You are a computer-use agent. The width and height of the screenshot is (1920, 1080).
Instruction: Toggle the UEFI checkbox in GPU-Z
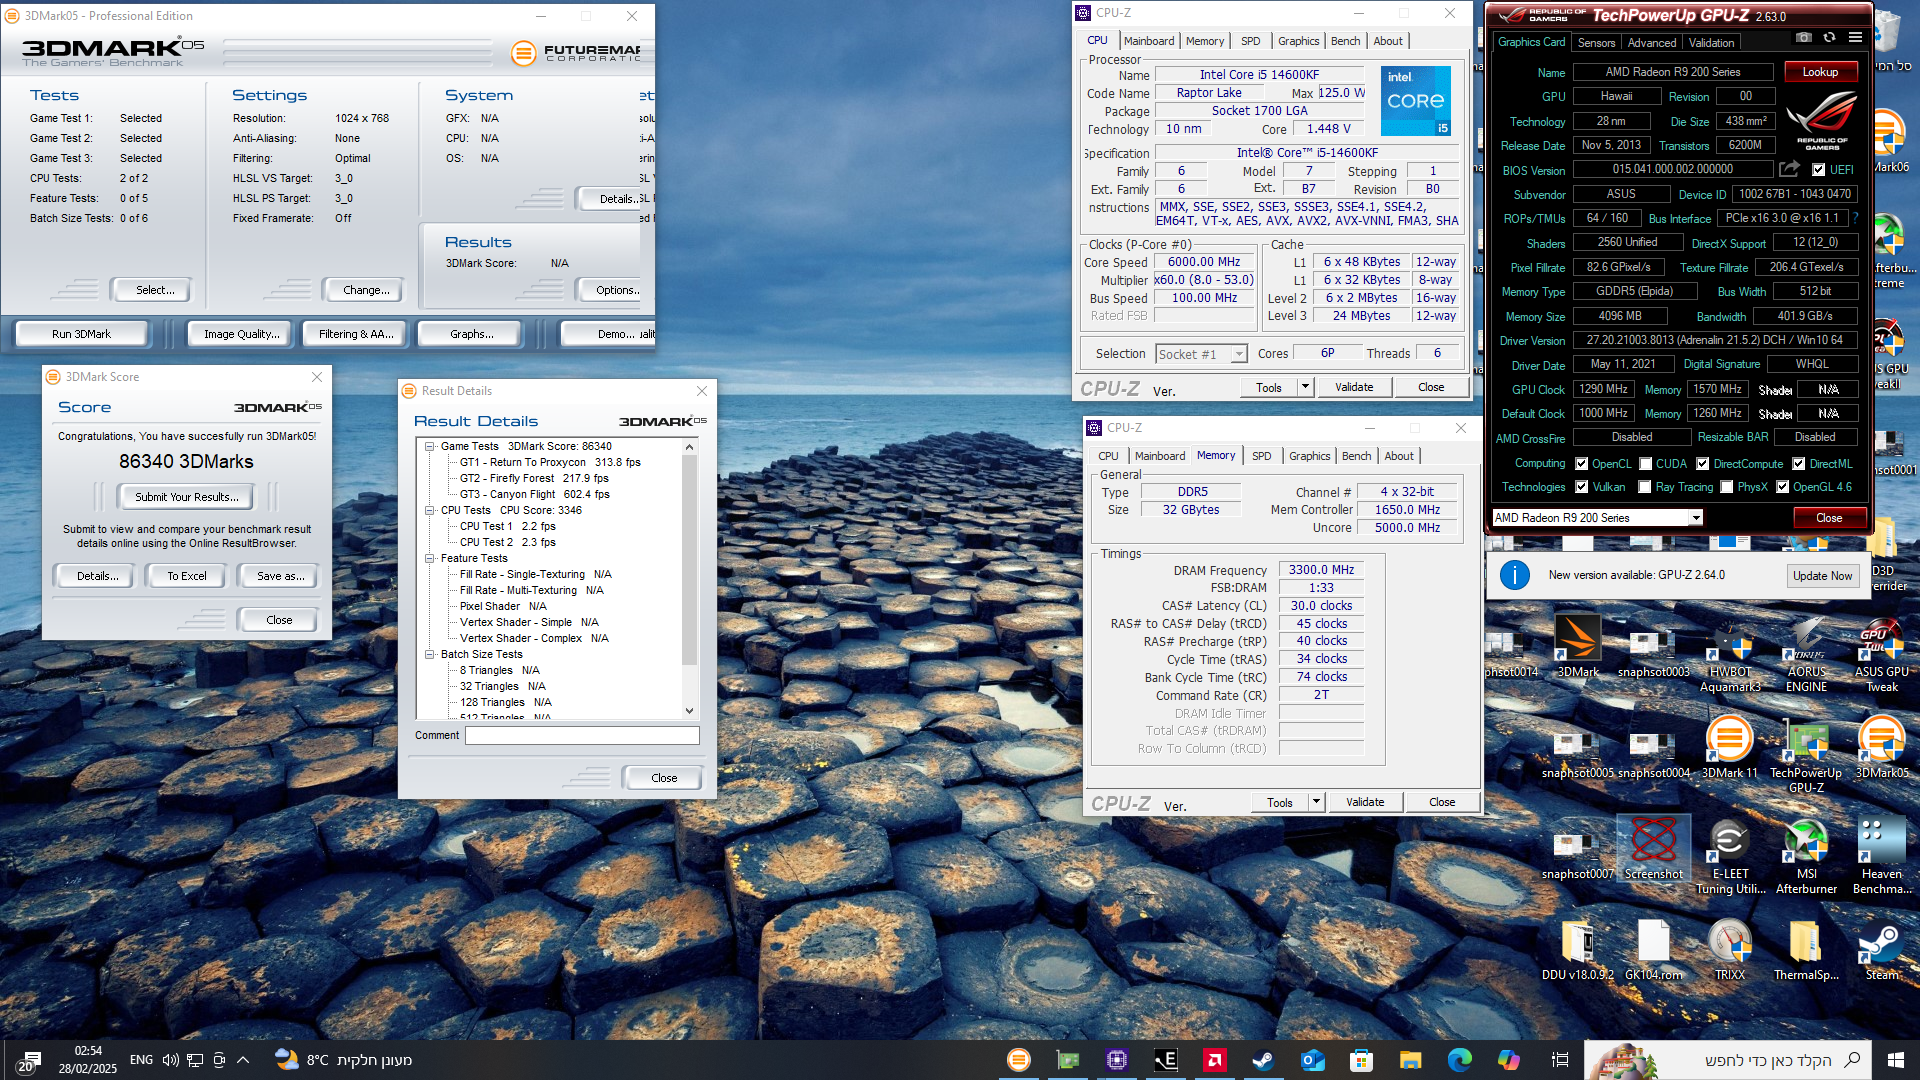[x=1818, y=170]
